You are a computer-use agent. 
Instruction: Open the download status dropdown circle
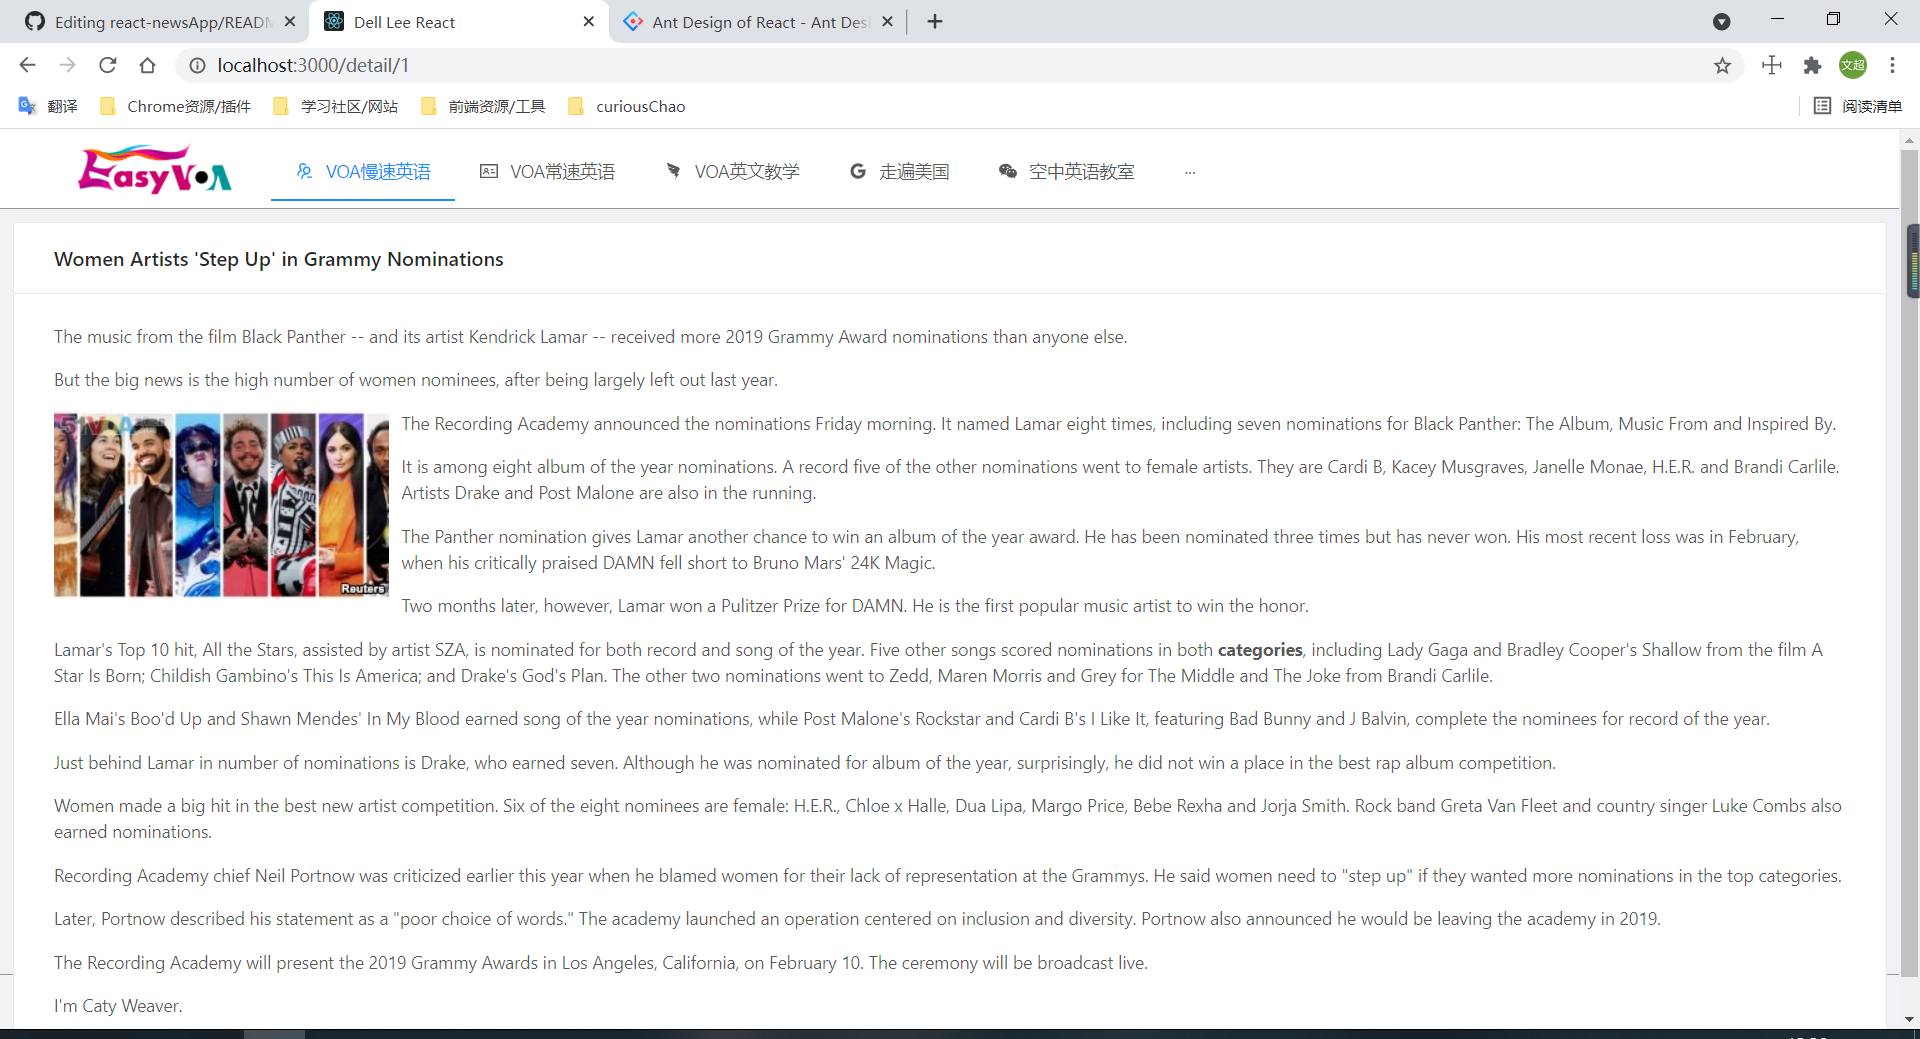tap(1722, 20)
